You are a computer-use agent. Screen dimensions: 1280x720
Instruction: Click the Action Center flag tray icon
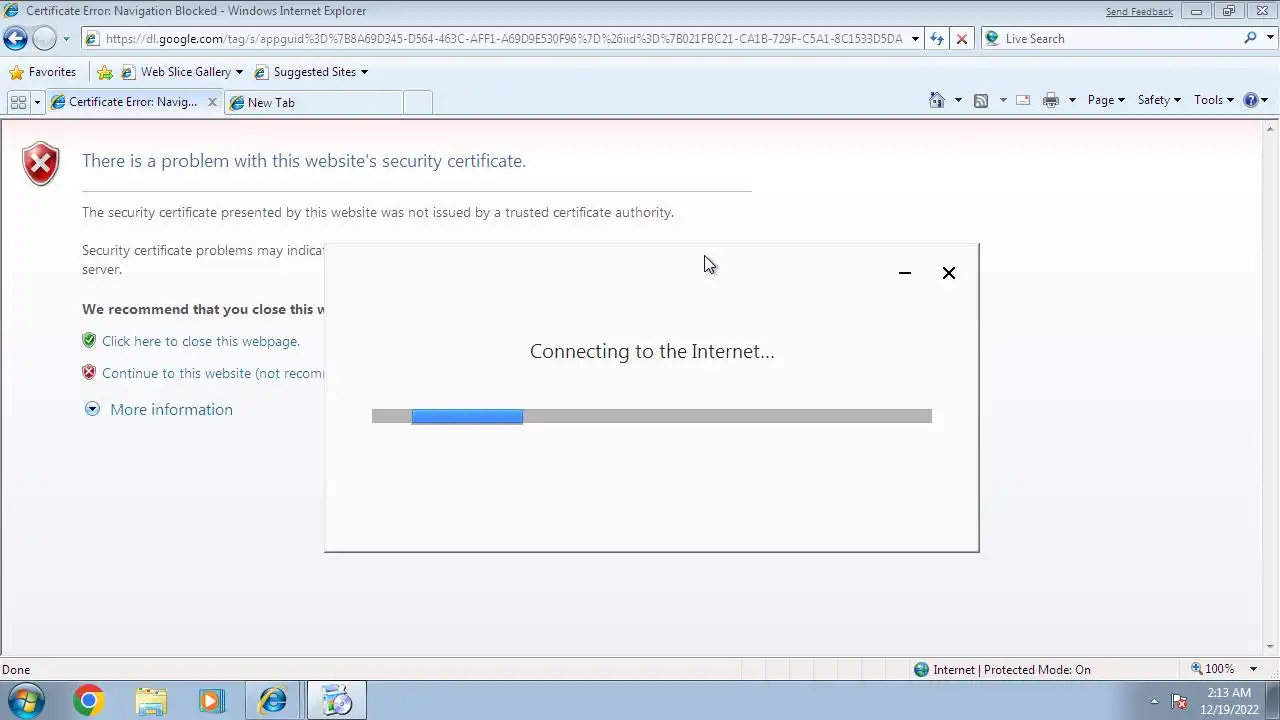[x=1179, y=702]
